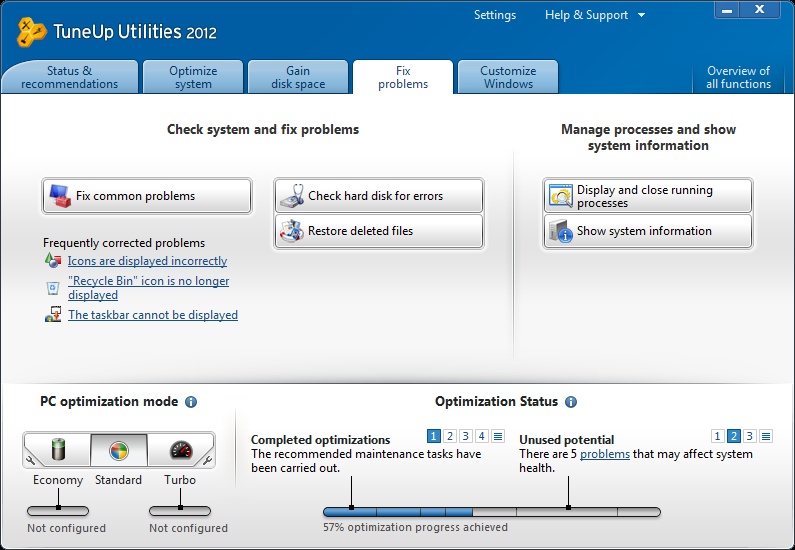Click Show system information button
The width and height of the screenshot is (795, 550).
[648, 231]
